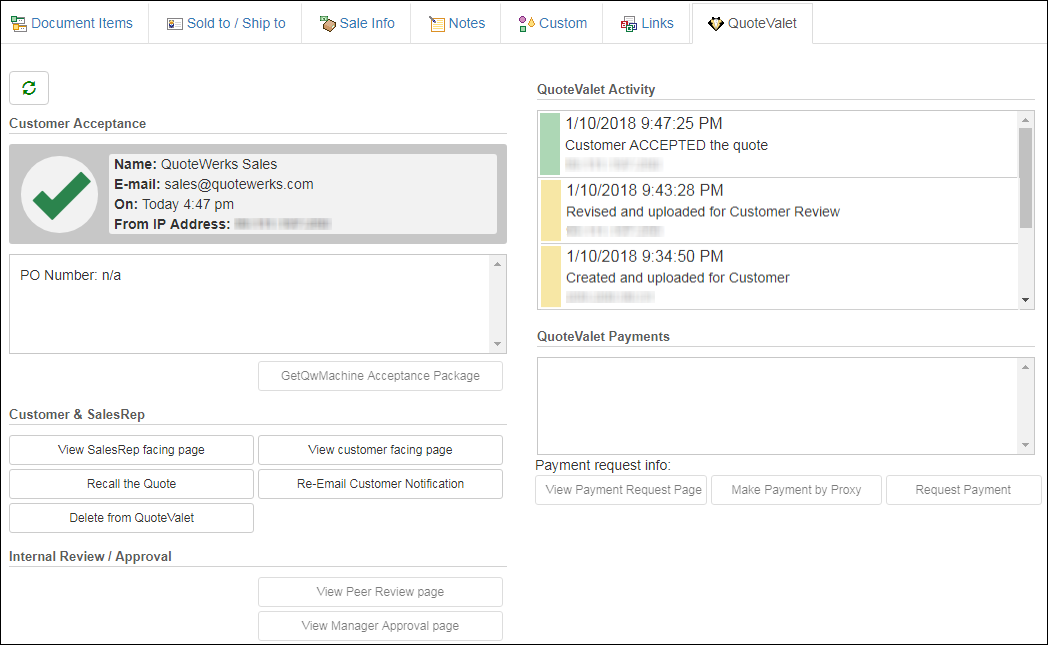Click the green acceptance checkmark icon
Screen dimensions: 1048x645
(60, 195)
